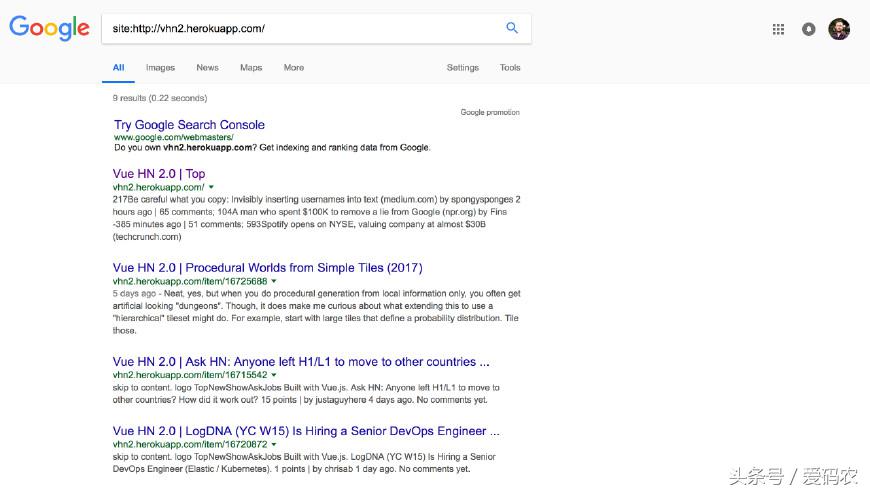Switch to the News tab
The image size is (870, 493).
click(x=208, y=68)
